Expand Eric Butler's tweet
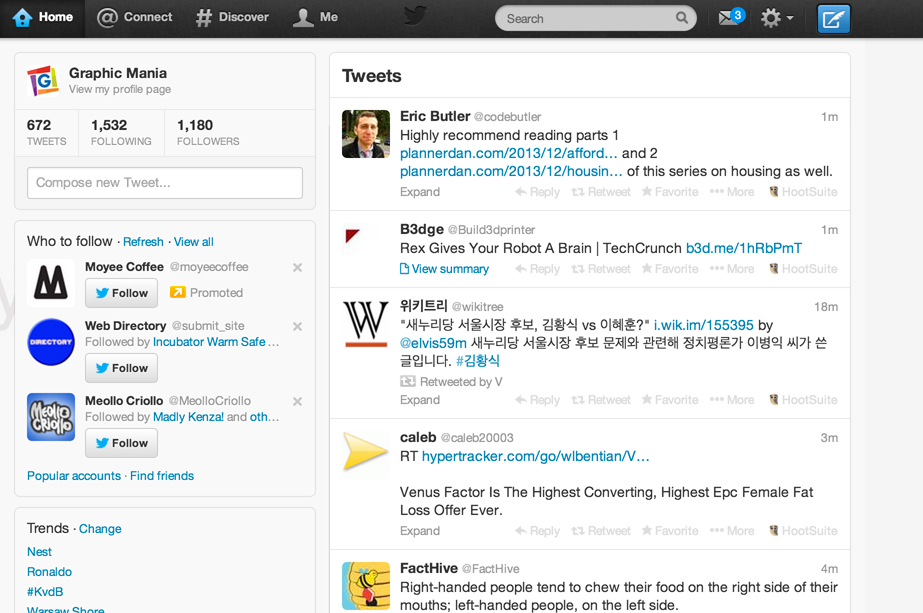This screenshot has width=923, height=613. click(420, 192)
